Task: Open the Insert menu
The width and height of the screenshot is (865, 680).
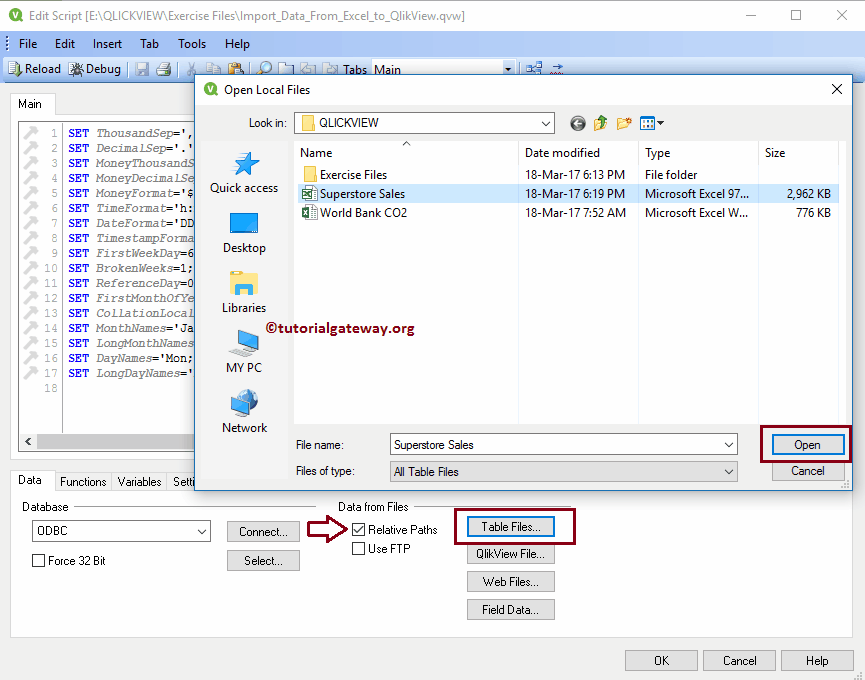Action: 107,44
